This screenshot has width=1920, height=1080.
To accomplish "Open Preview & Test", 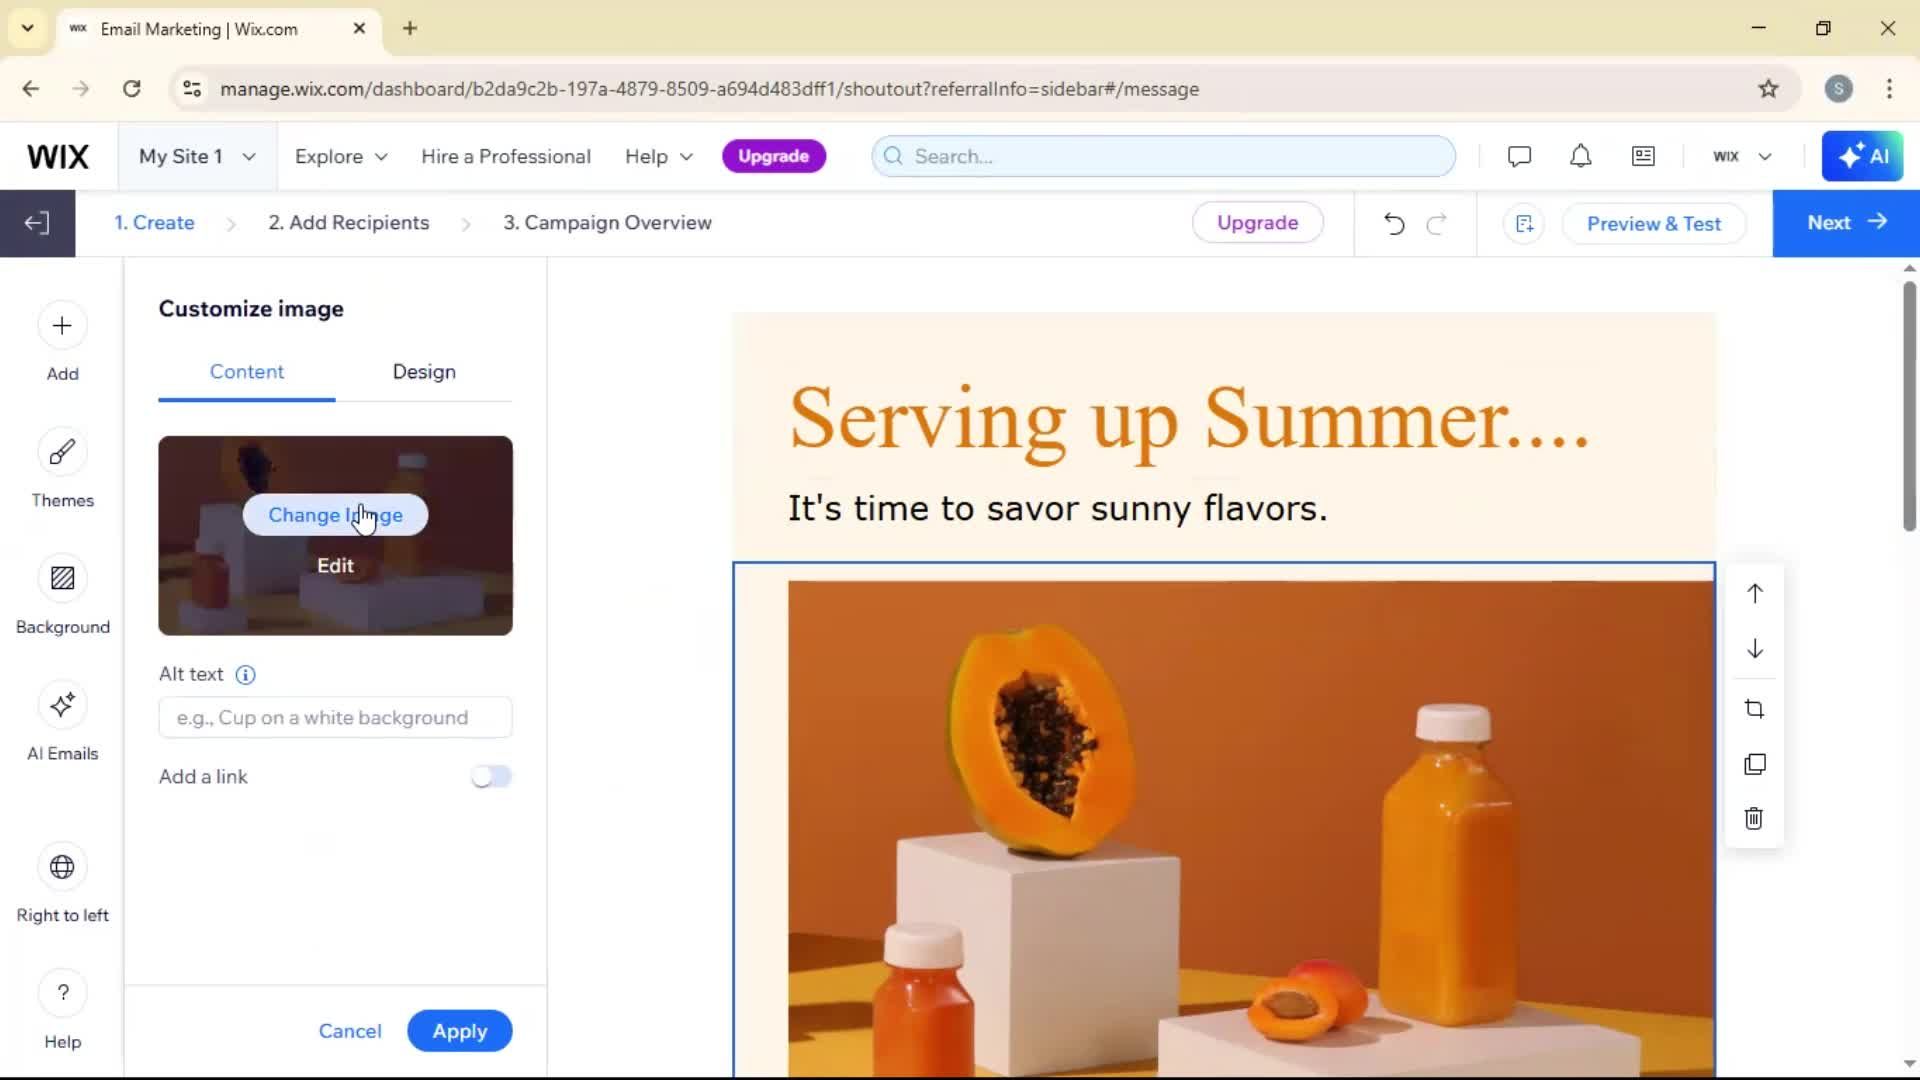I will tap(1654, 223).
